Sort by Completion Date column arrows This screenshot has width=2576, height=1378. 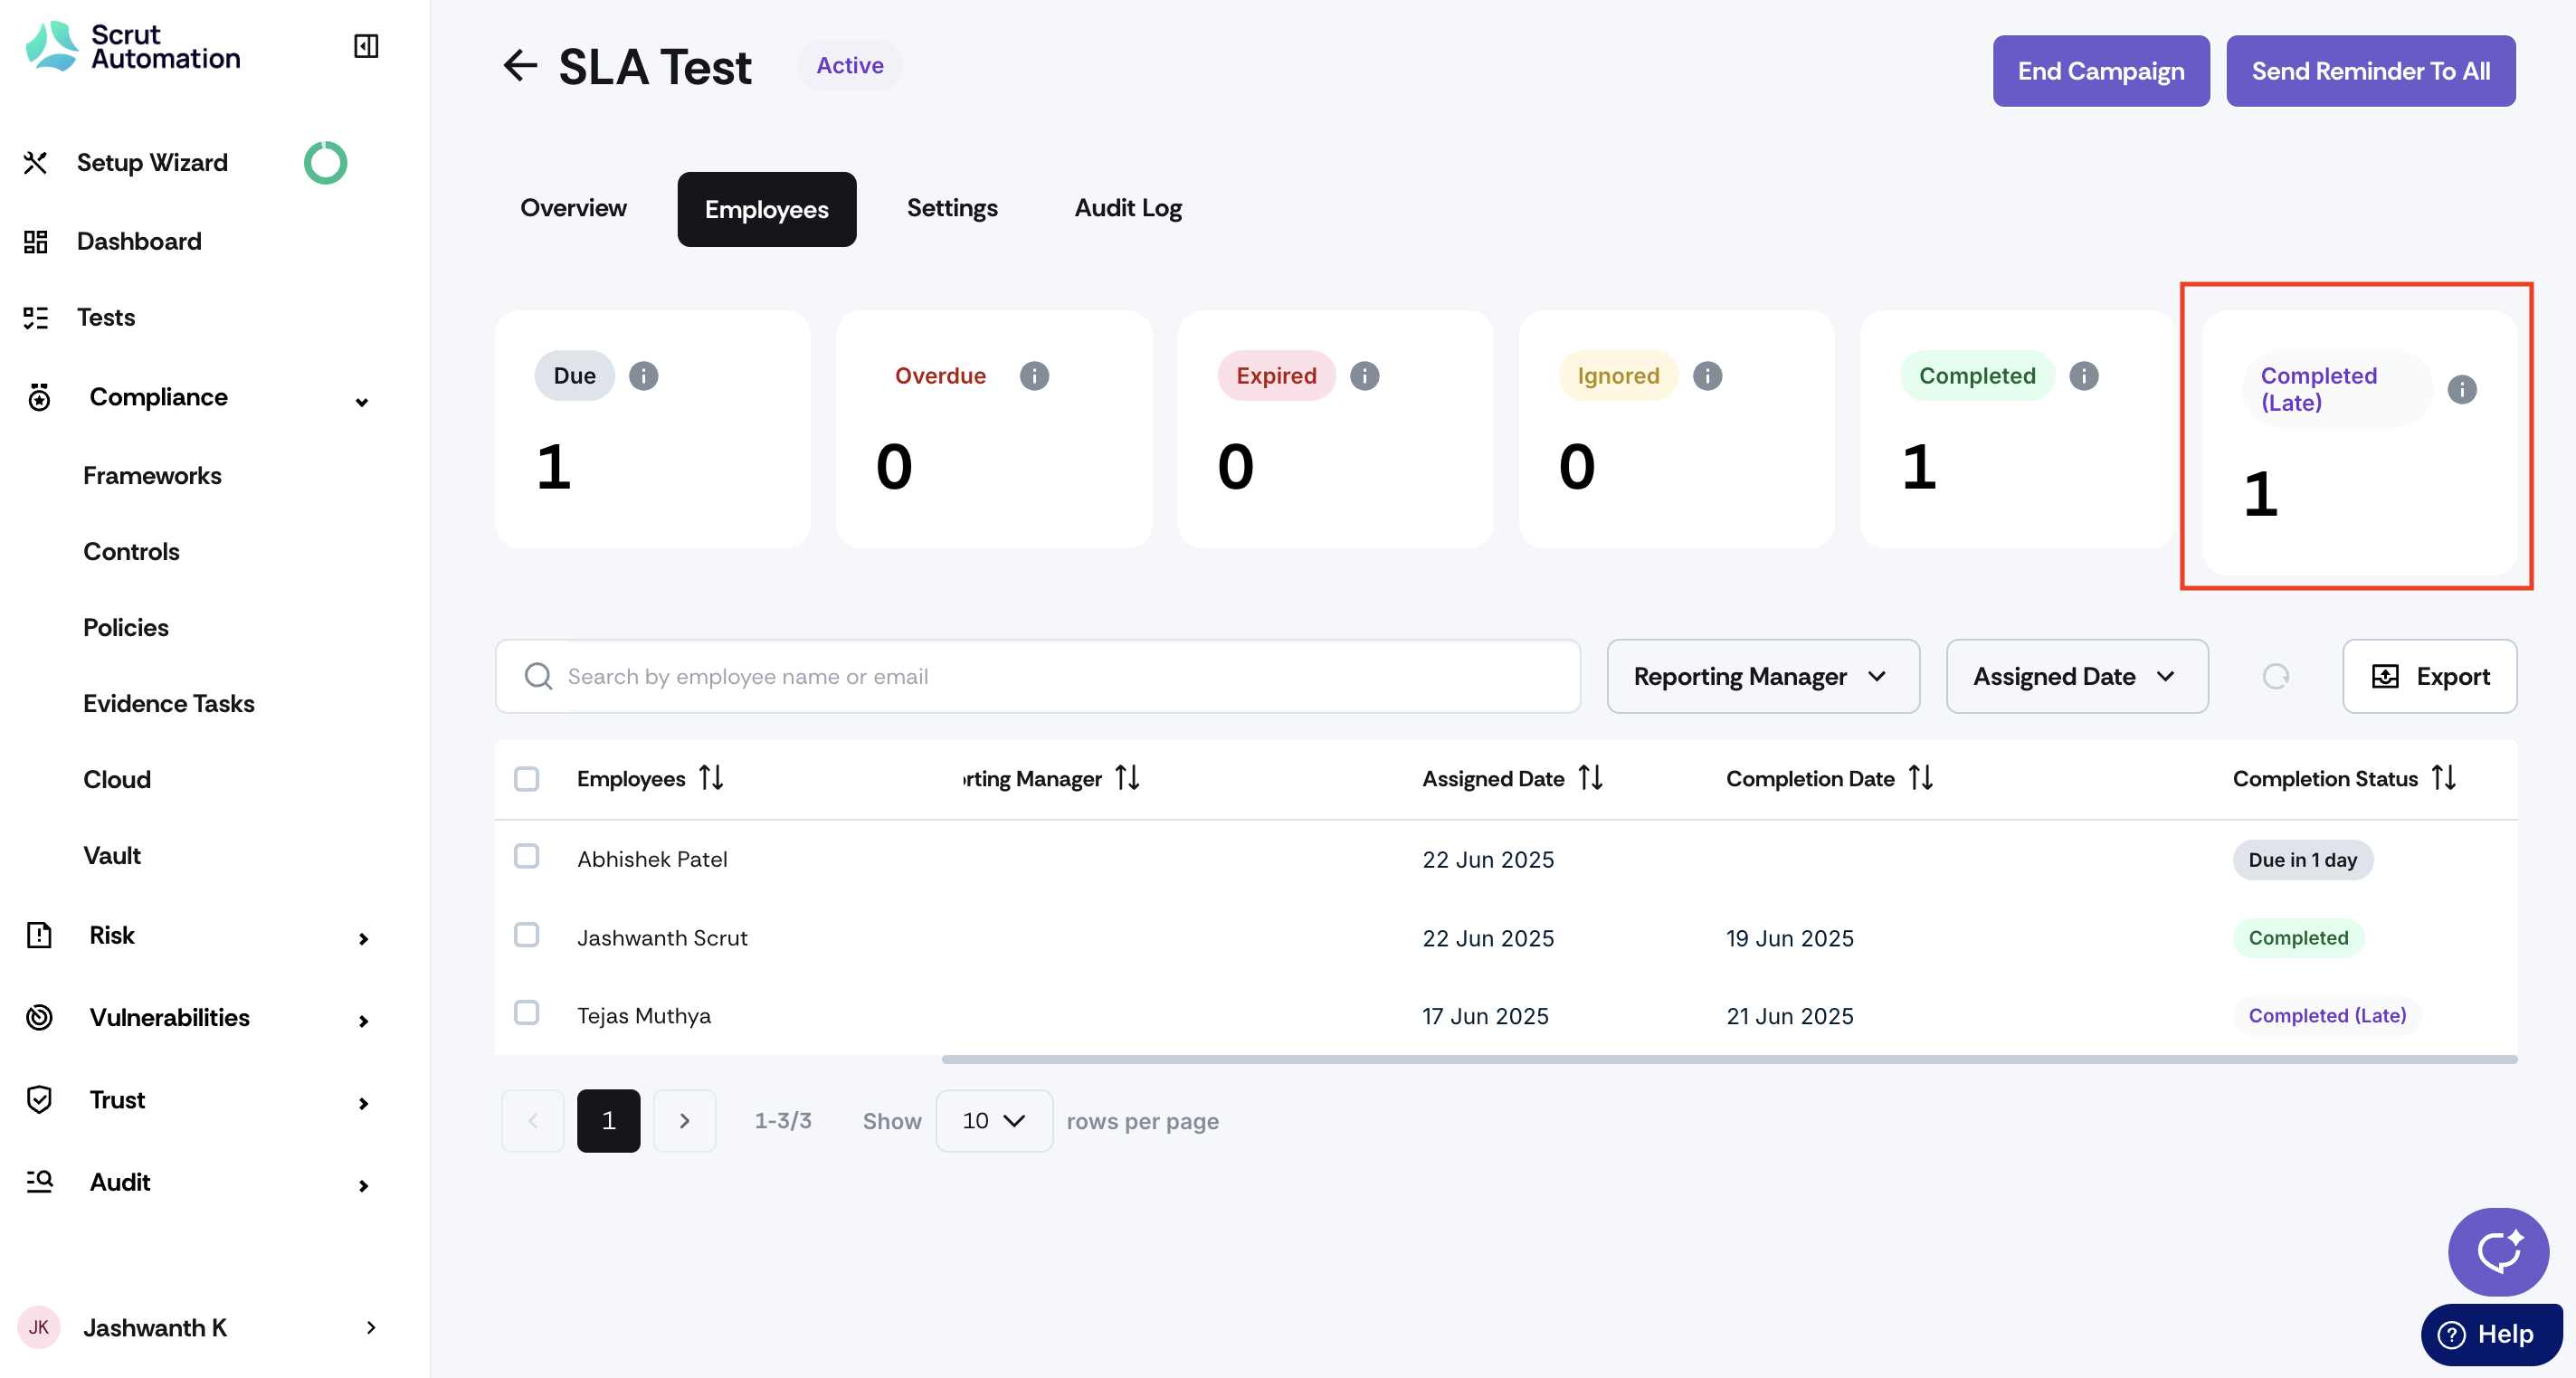click(1920, 778)
